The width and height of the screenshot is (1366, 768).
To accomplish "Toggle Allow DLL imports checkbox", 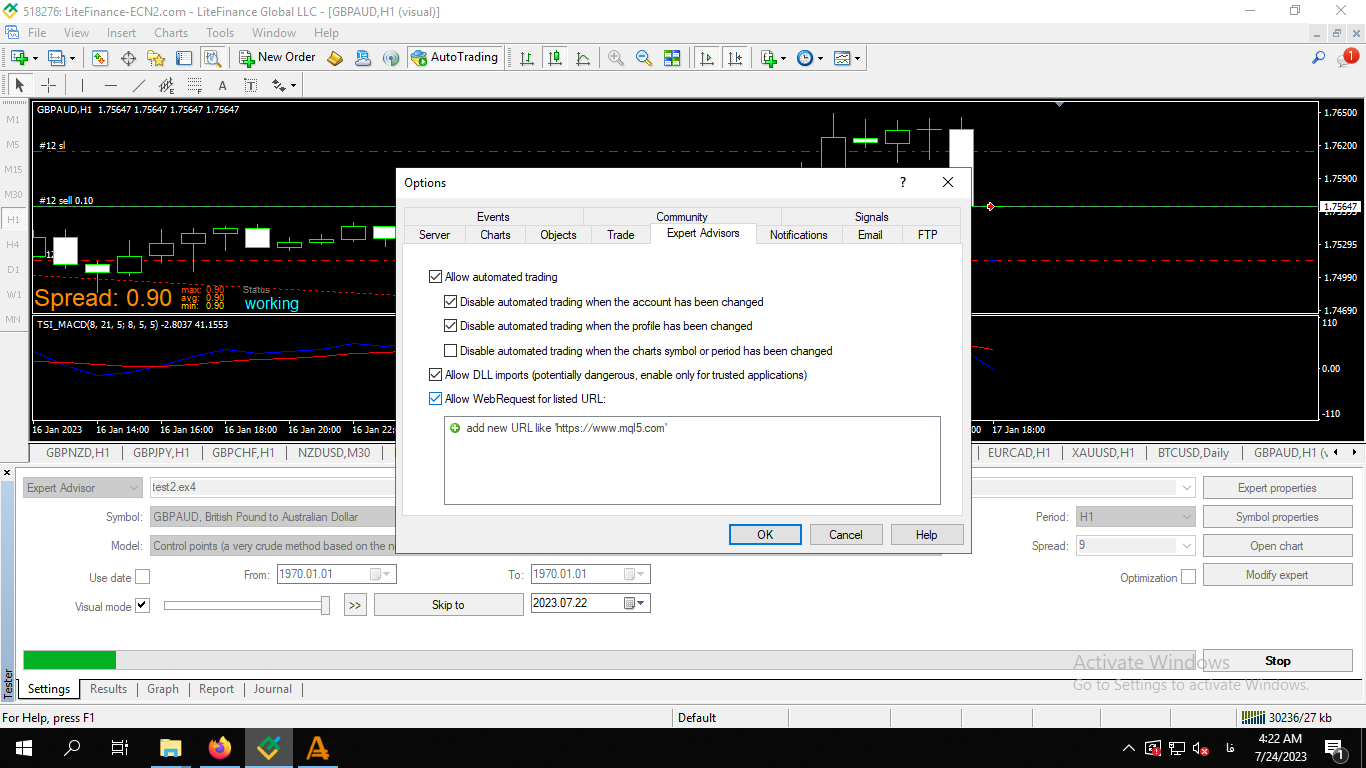I will pyautogui.click(x=435, y=375).
